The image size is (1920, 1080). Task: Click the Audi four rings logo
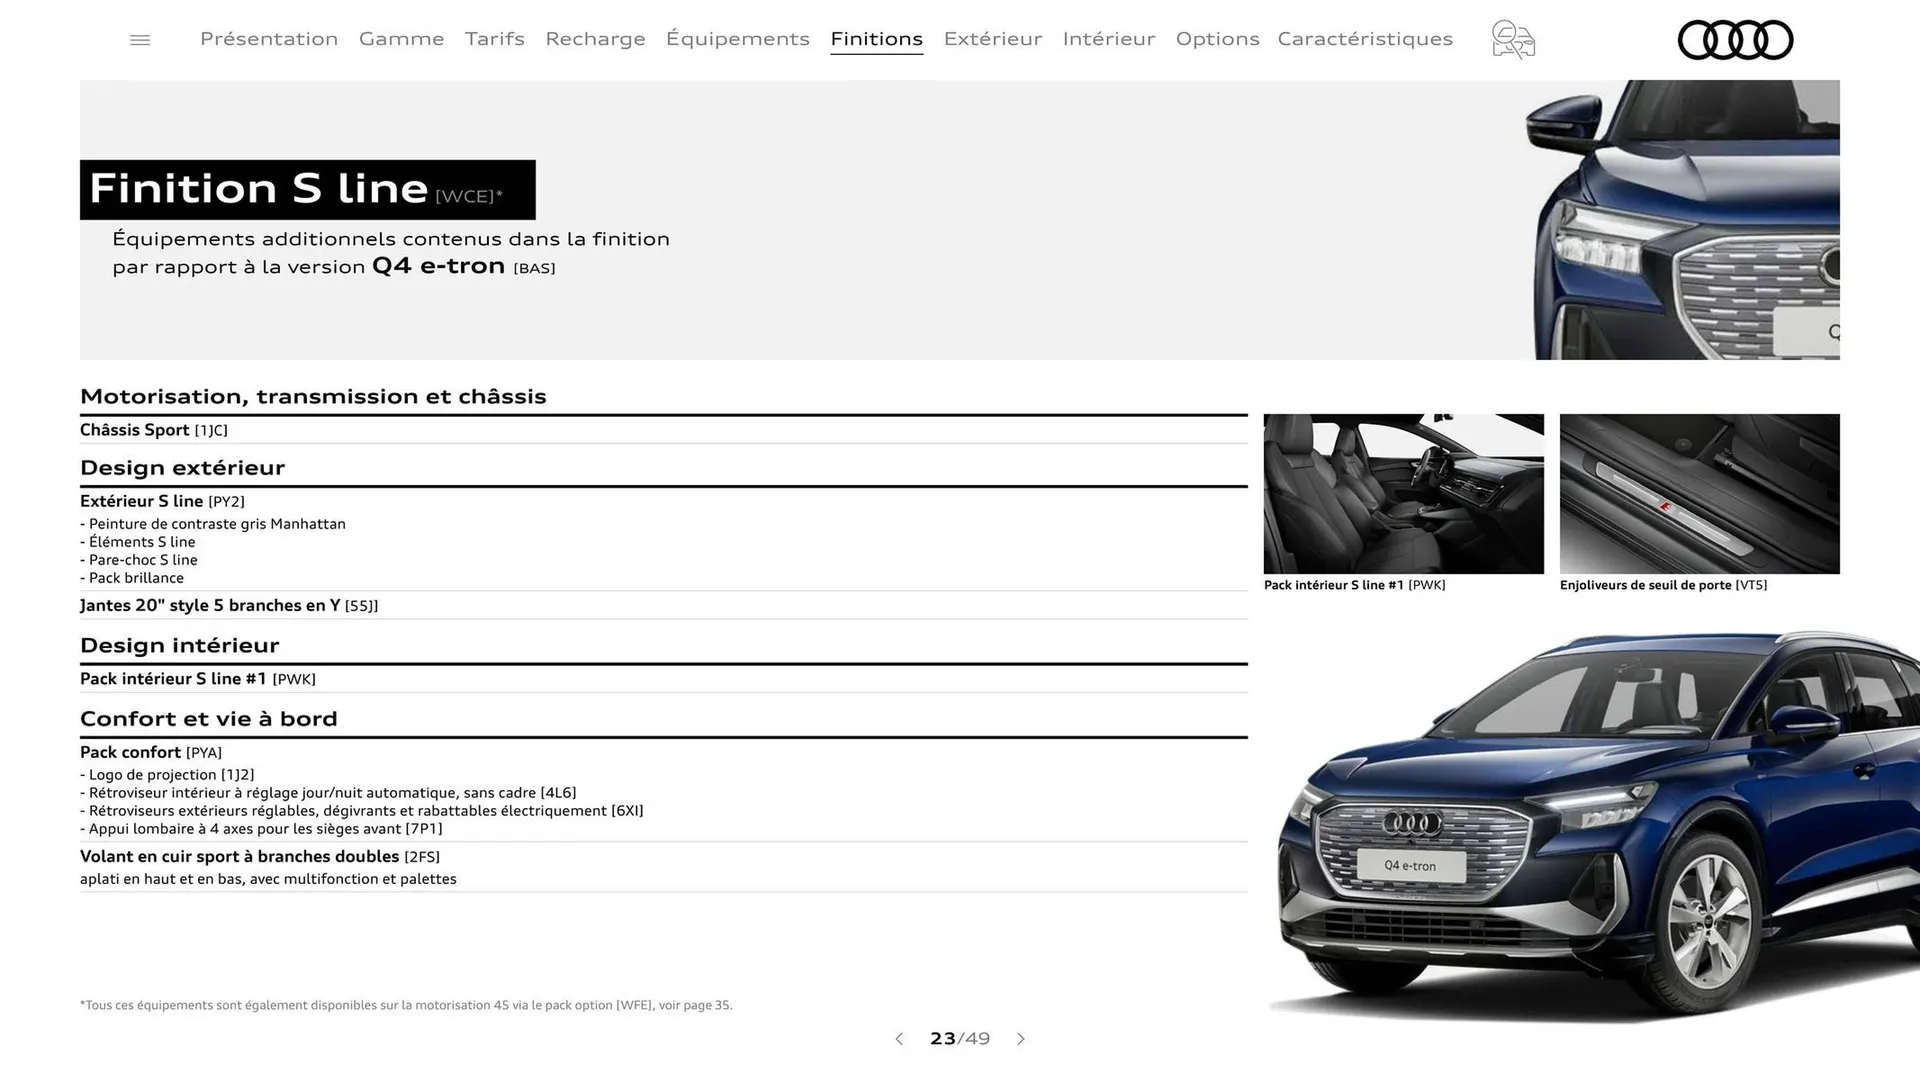(x=1736, y=39)
